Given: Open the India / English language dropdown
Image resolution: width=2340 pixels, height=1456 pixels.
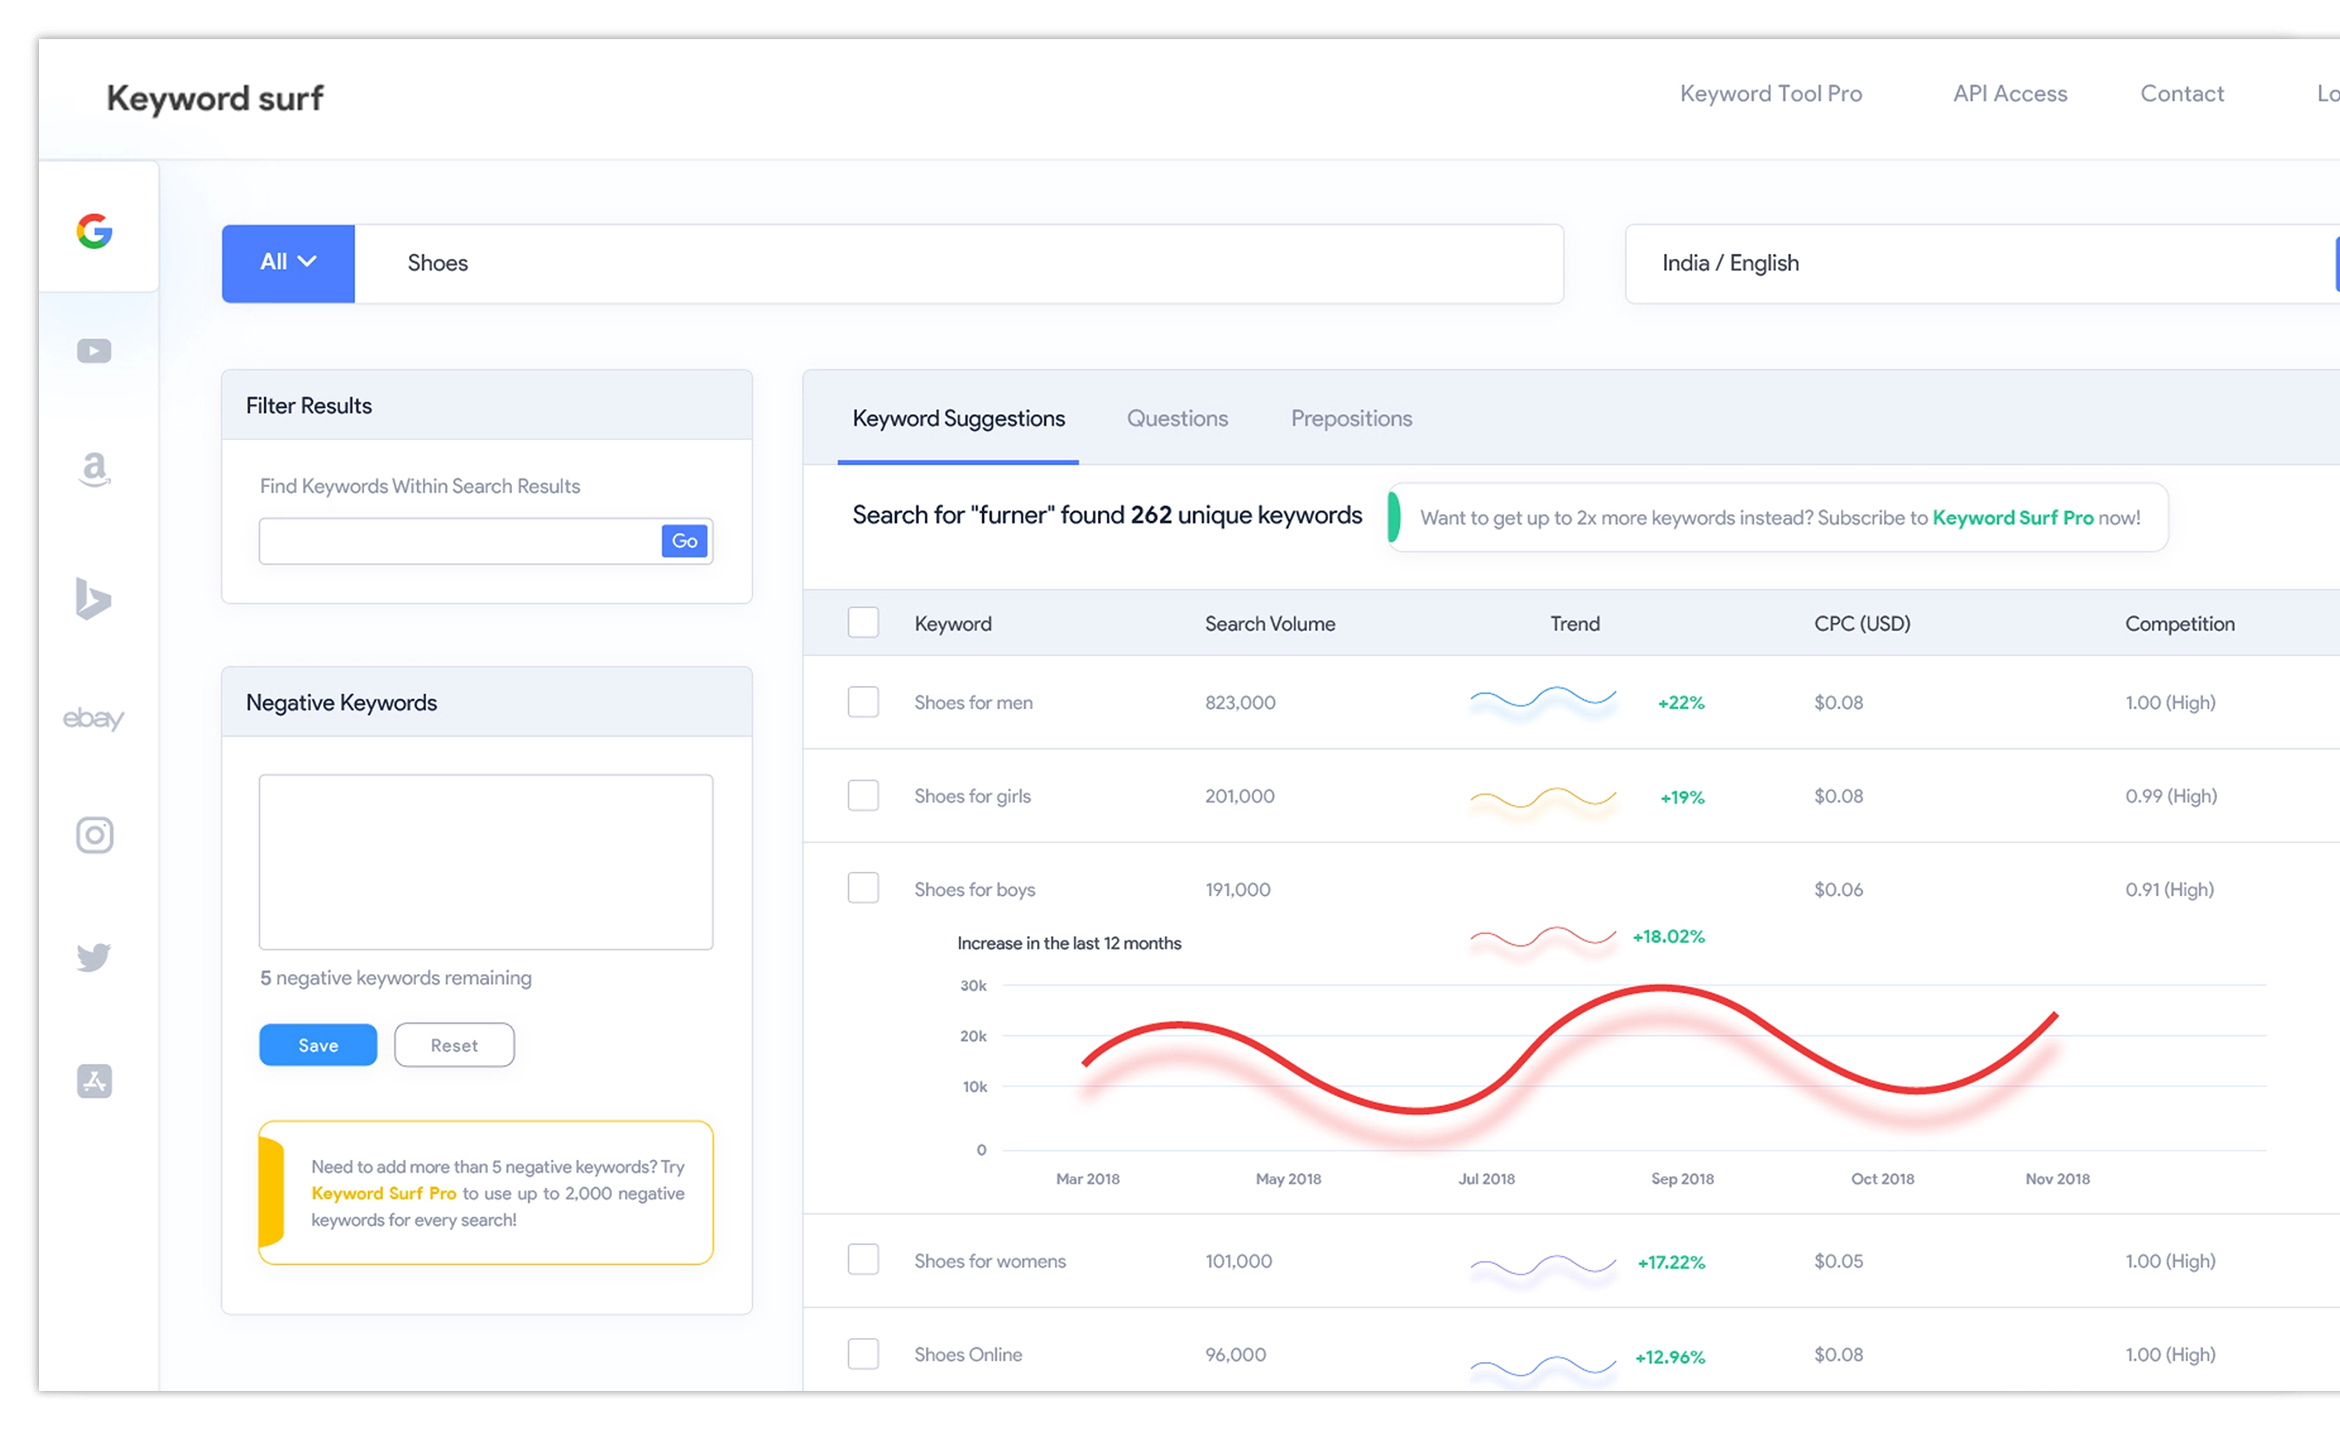Looking at the screenshot, I should 1971,262.
